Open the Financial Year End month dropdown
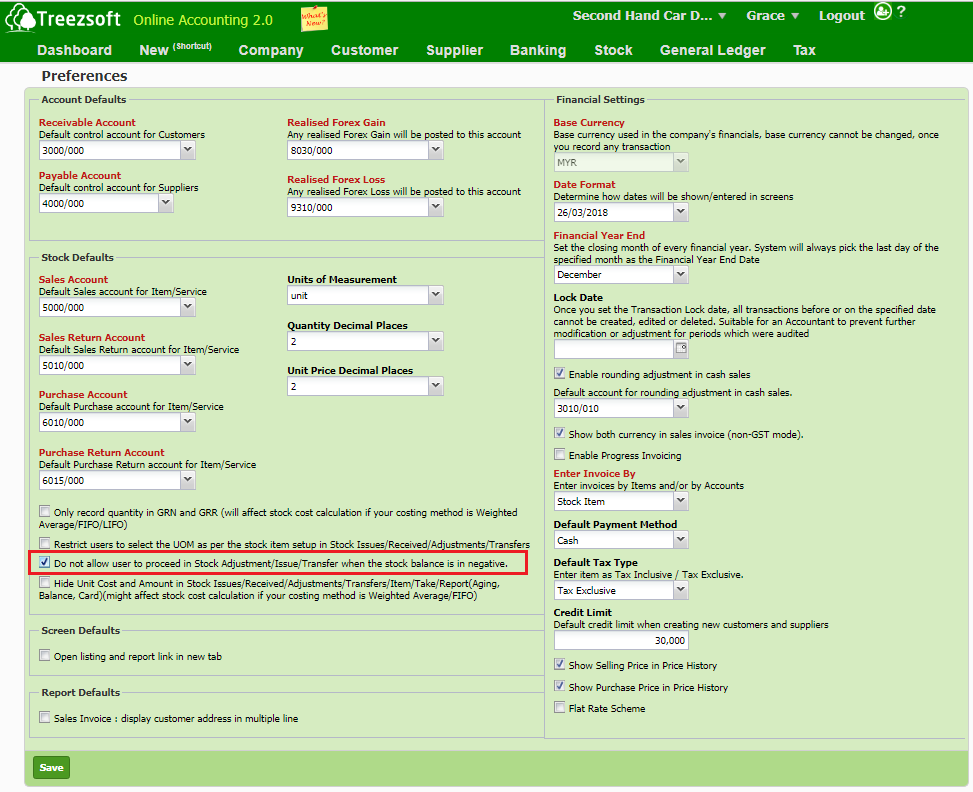Viewport: 973px width, 792px height. tap(680, 274)
